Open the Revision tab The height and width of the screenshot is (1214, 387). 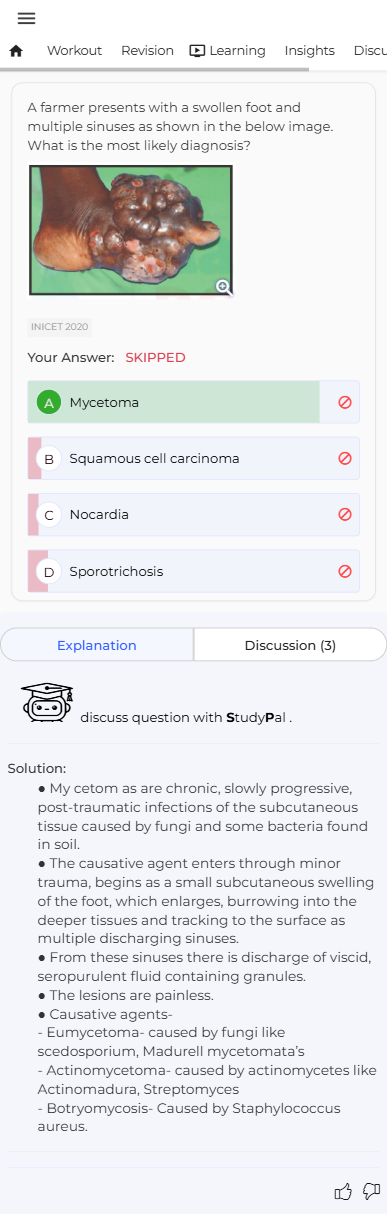pyautogui.click(x=147, y=50)
